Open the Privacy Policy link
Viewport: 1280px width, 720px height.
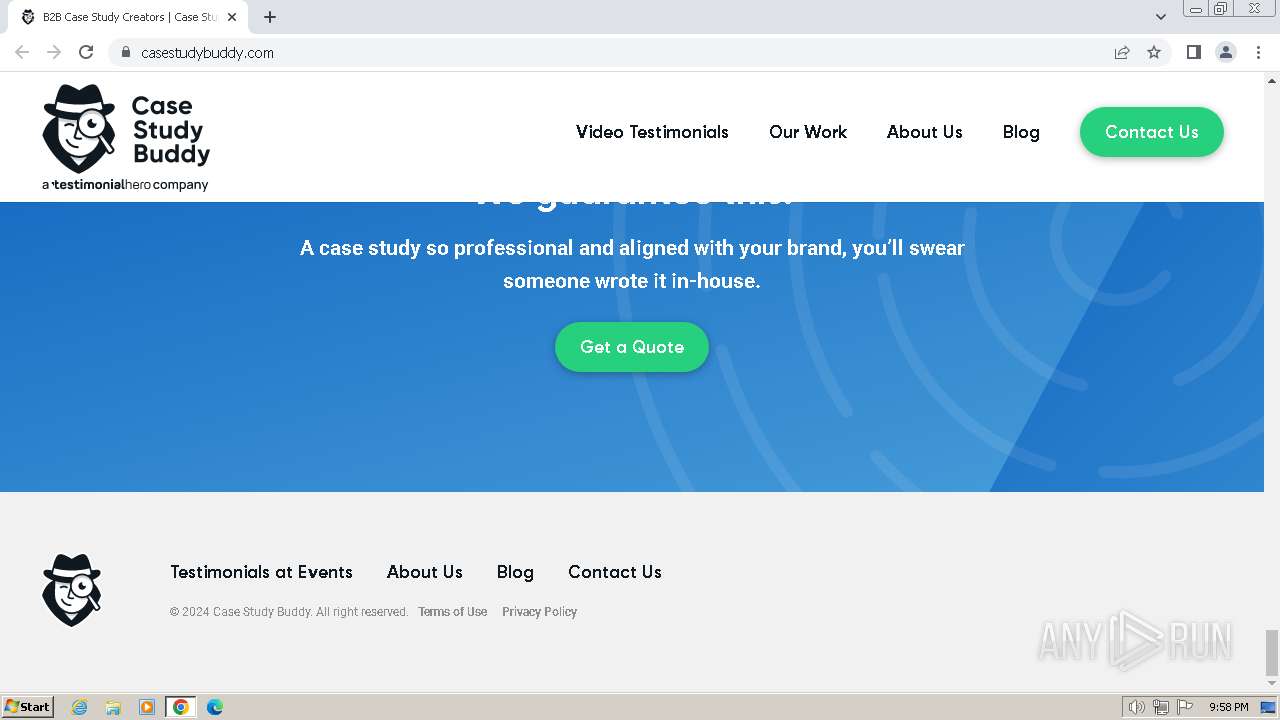pos(540,612)
